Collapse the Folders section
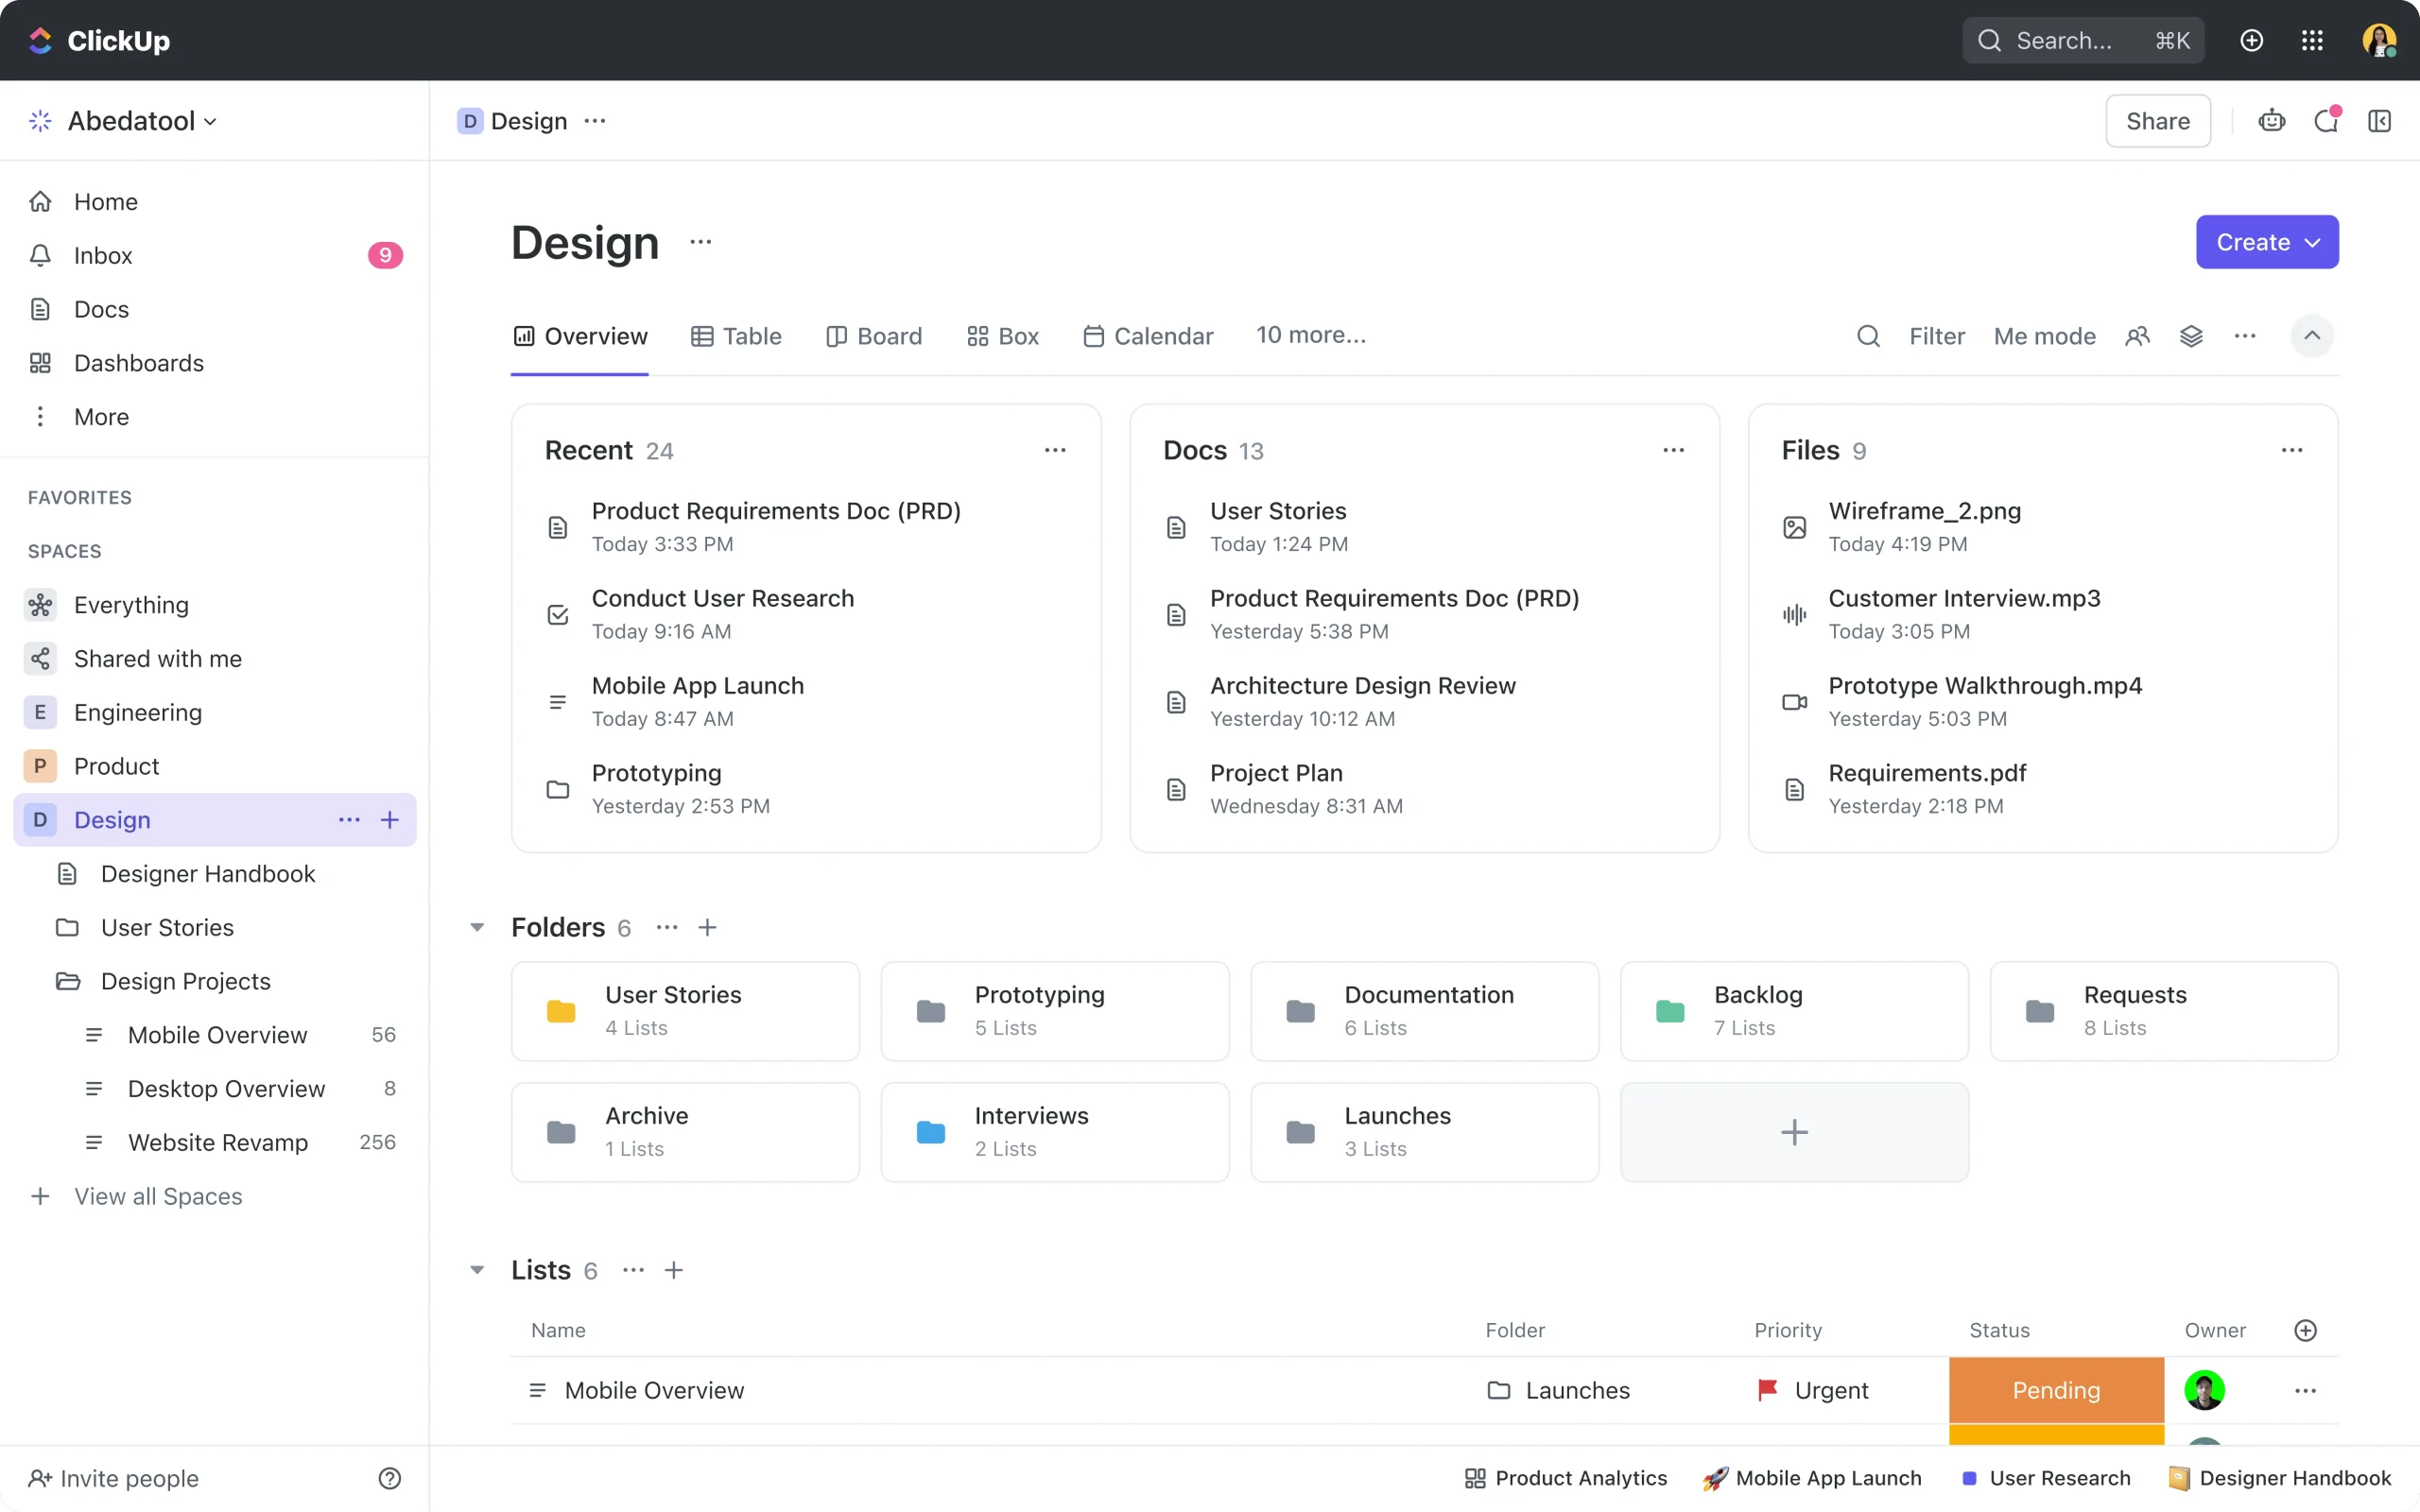 click(x=477, y=927)
